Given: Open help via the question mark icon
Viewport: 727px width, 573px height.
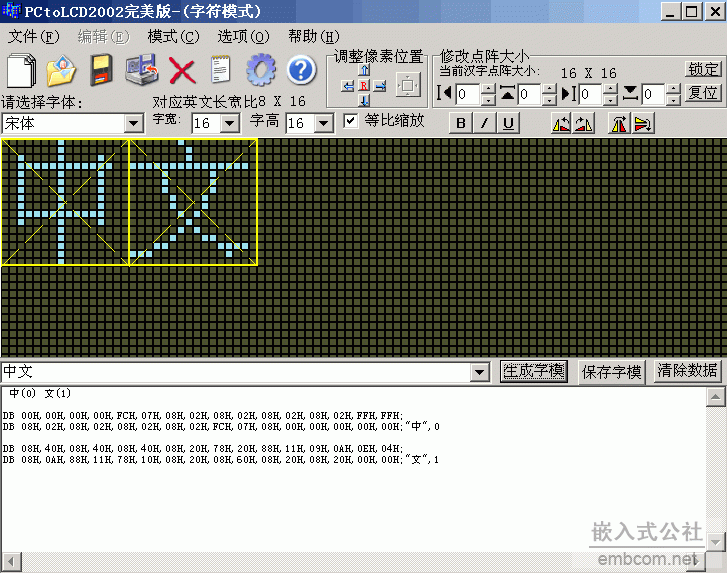Looking at the screenshot, I should tap(301, 70).
